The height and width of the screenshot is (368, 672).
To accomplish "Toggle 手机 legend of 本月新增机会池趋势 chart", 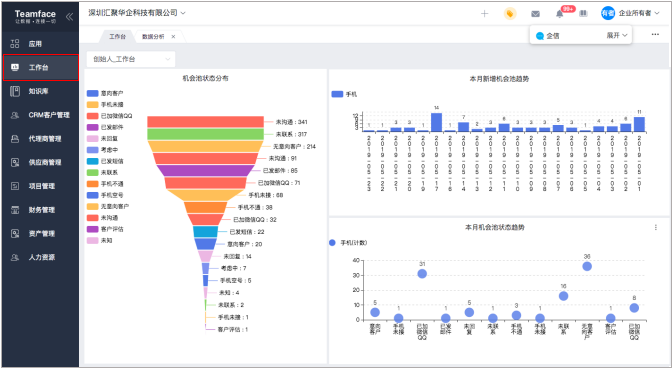I will 345,94.
